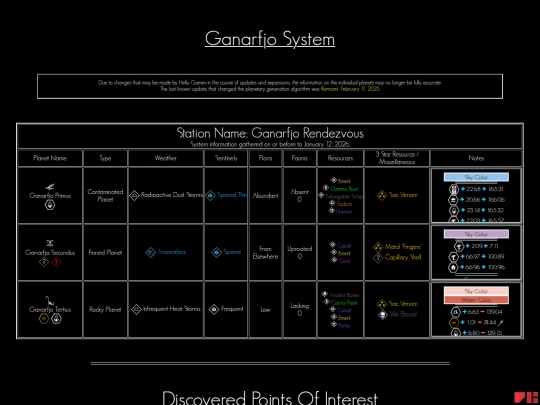Viewport: 540px width, 405px height.
Task: Click the hexagon icon beside coordinates 22.68
Action: pos(454,189)
